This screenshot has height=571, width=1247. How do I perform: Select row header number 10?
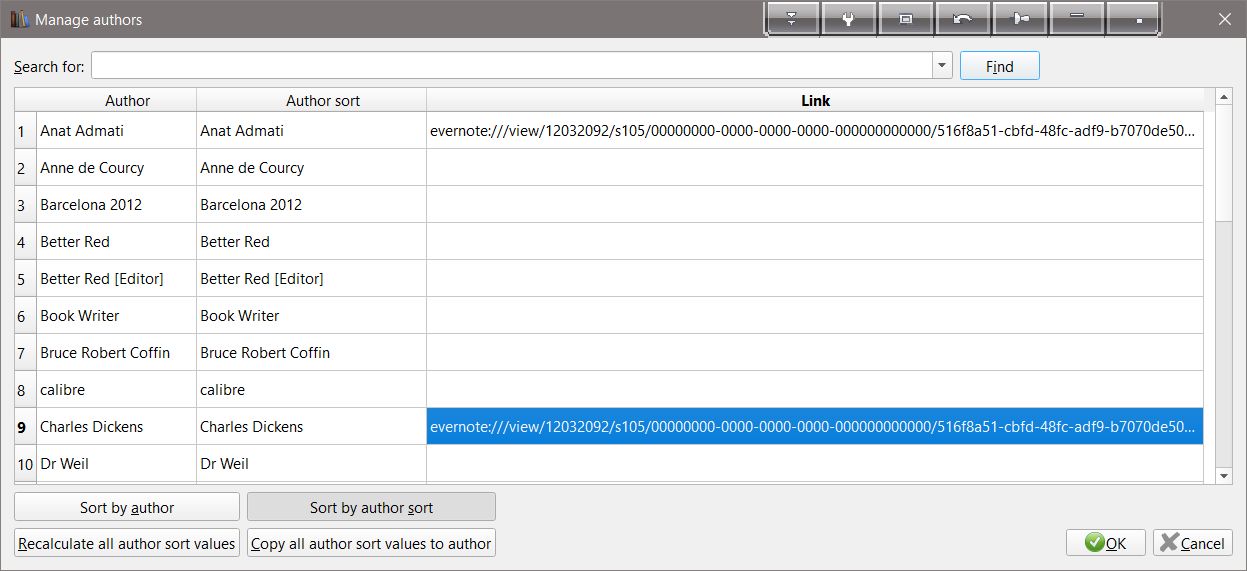25,463
